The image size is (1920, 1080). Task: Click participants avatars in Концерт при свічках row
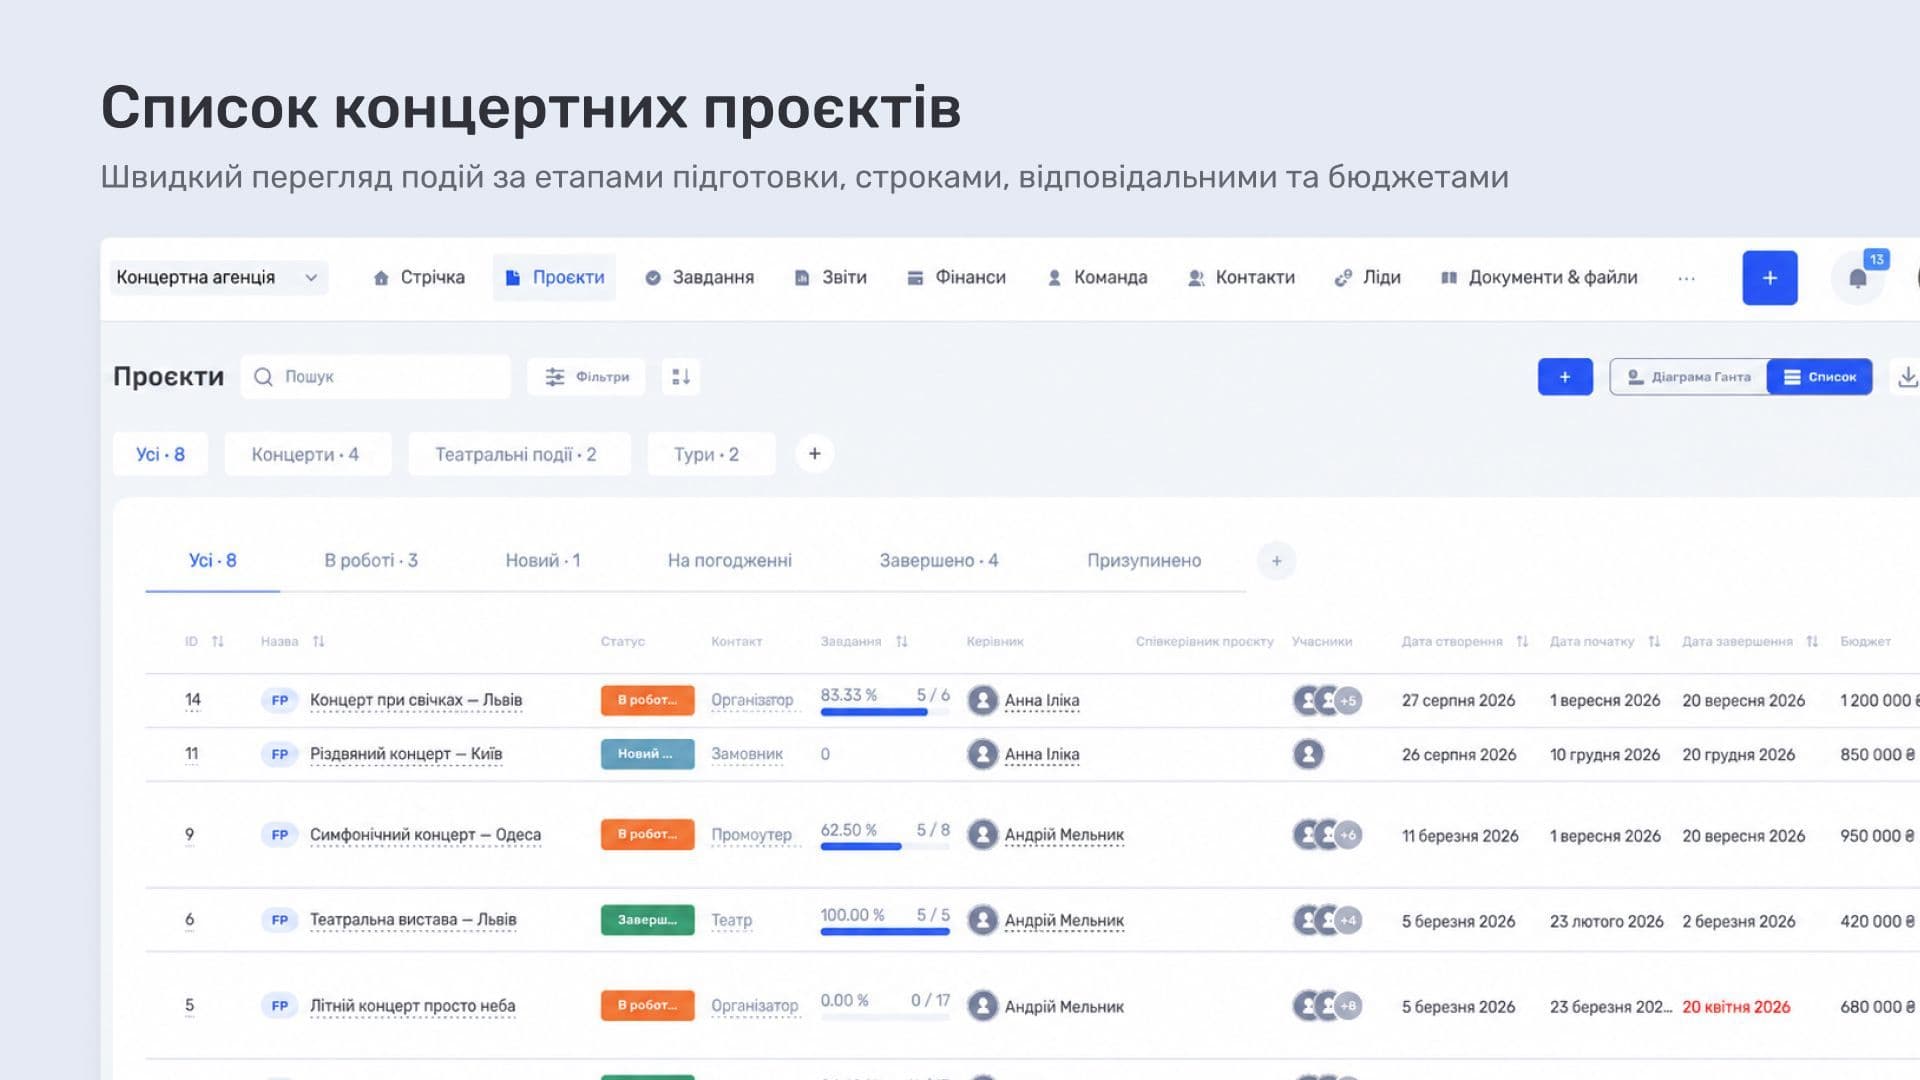[1327, 700]
